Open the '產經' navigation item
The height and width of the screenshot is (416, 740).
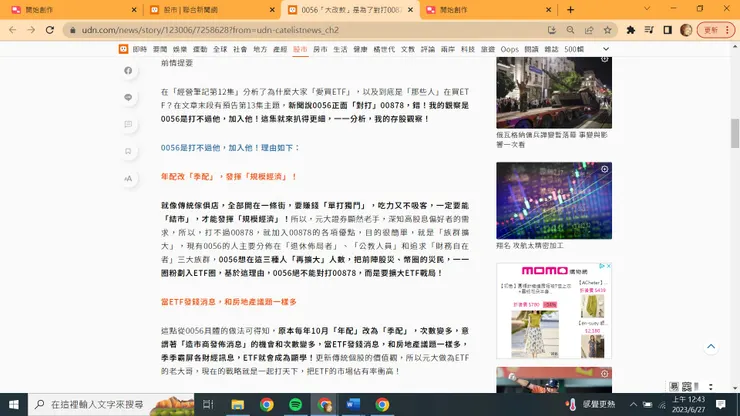click(280, 49)
